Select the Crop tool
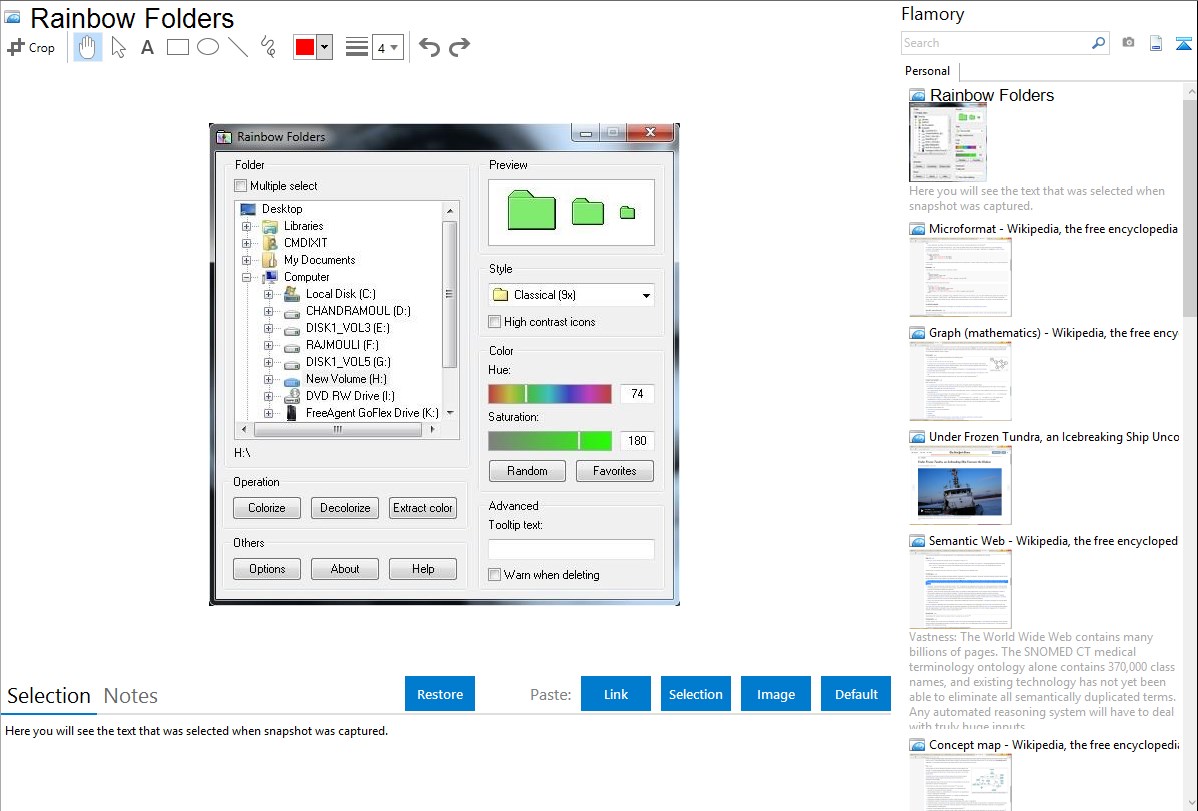 coord(31,47)
